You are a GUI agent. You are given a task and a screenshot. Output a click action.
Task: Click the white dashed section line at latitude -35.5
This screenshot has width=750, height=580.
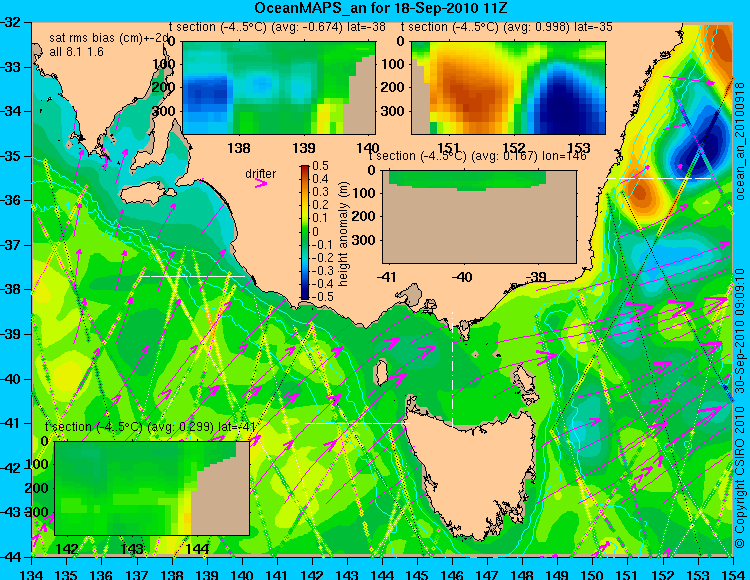(659, 178)
